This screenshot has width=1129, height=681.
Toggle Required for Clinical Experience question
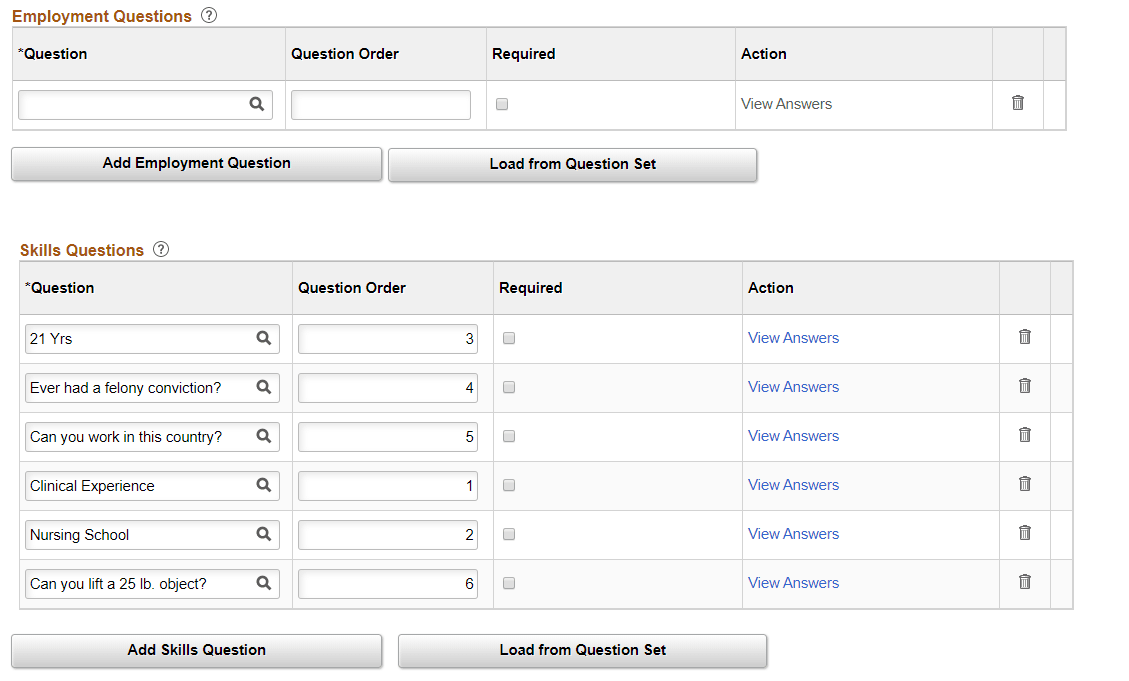(509, 485)
